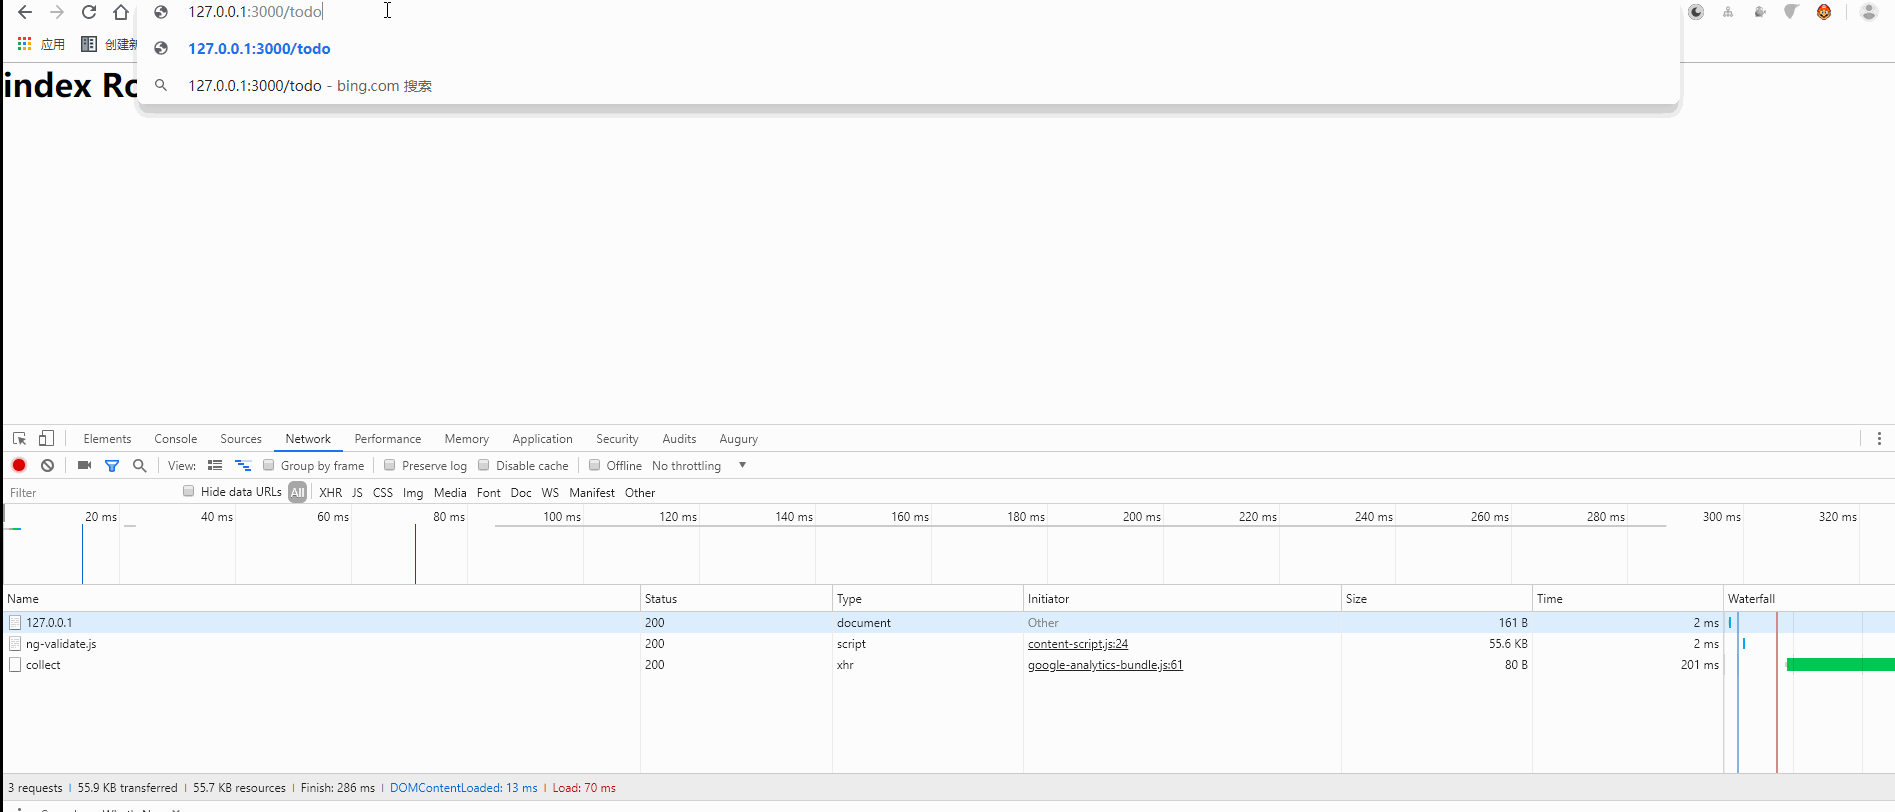Toggle the overview waterfall view icon

tap(243, 465)
